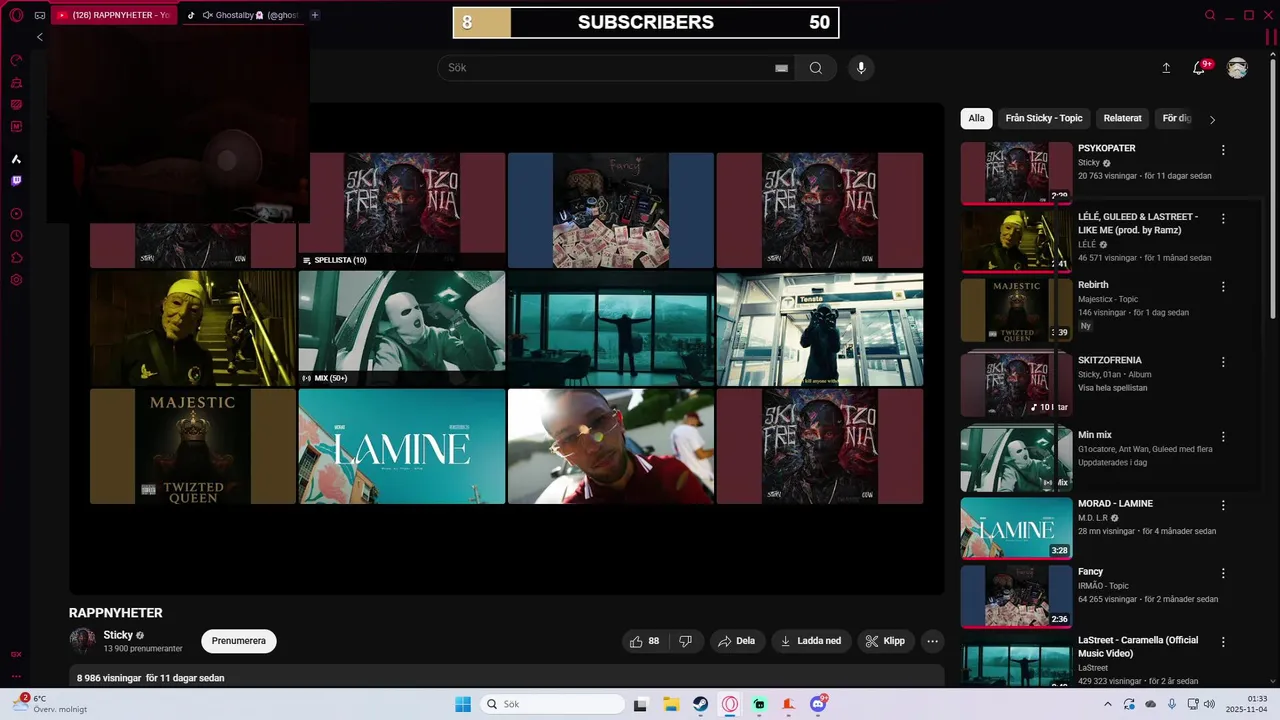Click the Windows taskbar Sök search box
The image size is (1280, 720).
pos(550,704)
